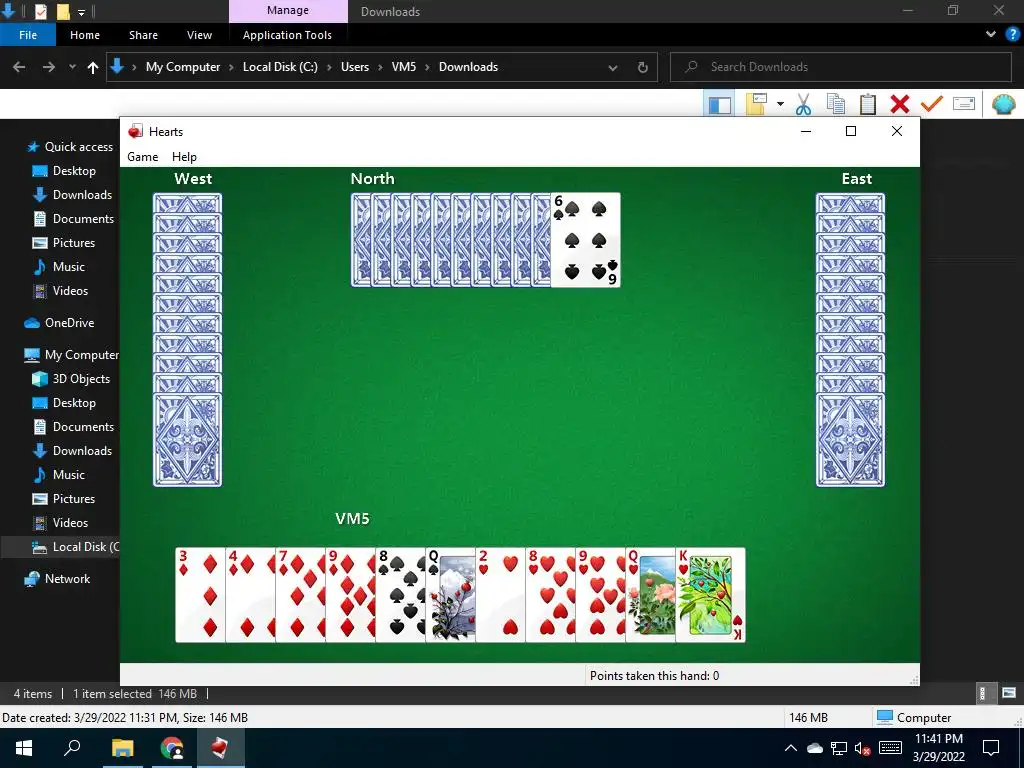Go back with the left arrow in Explorer
Viewport: 1024px width, 768px height.
point(19,67)
